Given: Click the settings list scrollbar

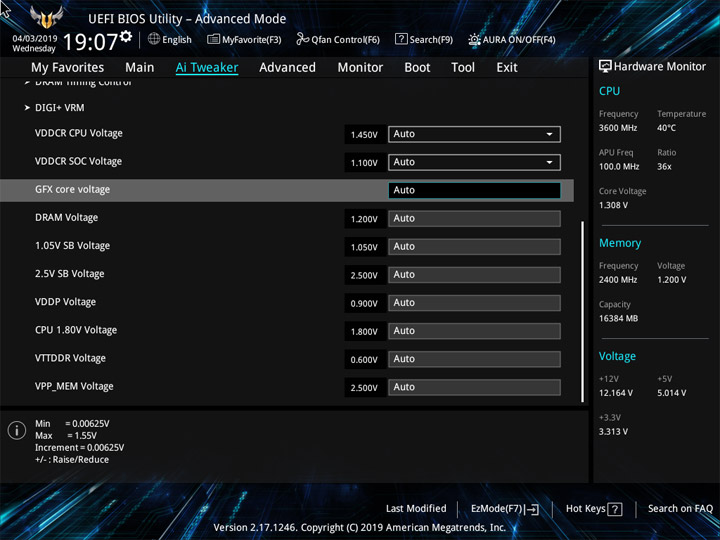Looking at the screenshot, I should [x=583, y=312].
